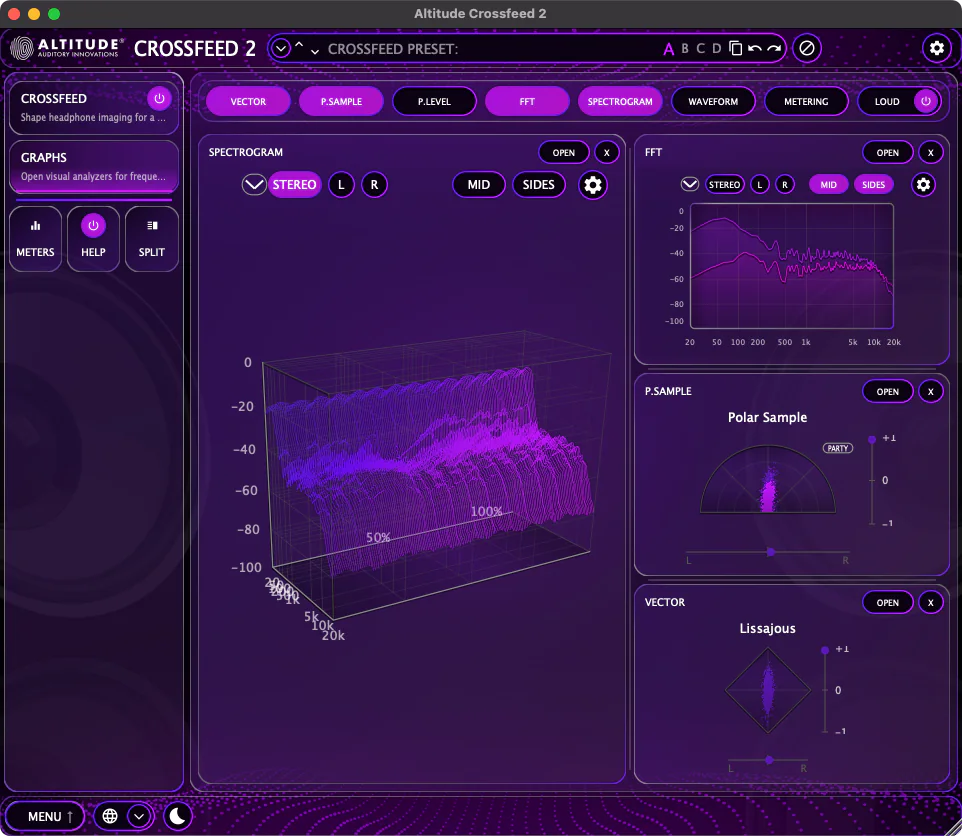The image size is (962, 836).
Task: Click Polar Sample L-R balance slider
Action: (767, 552)
